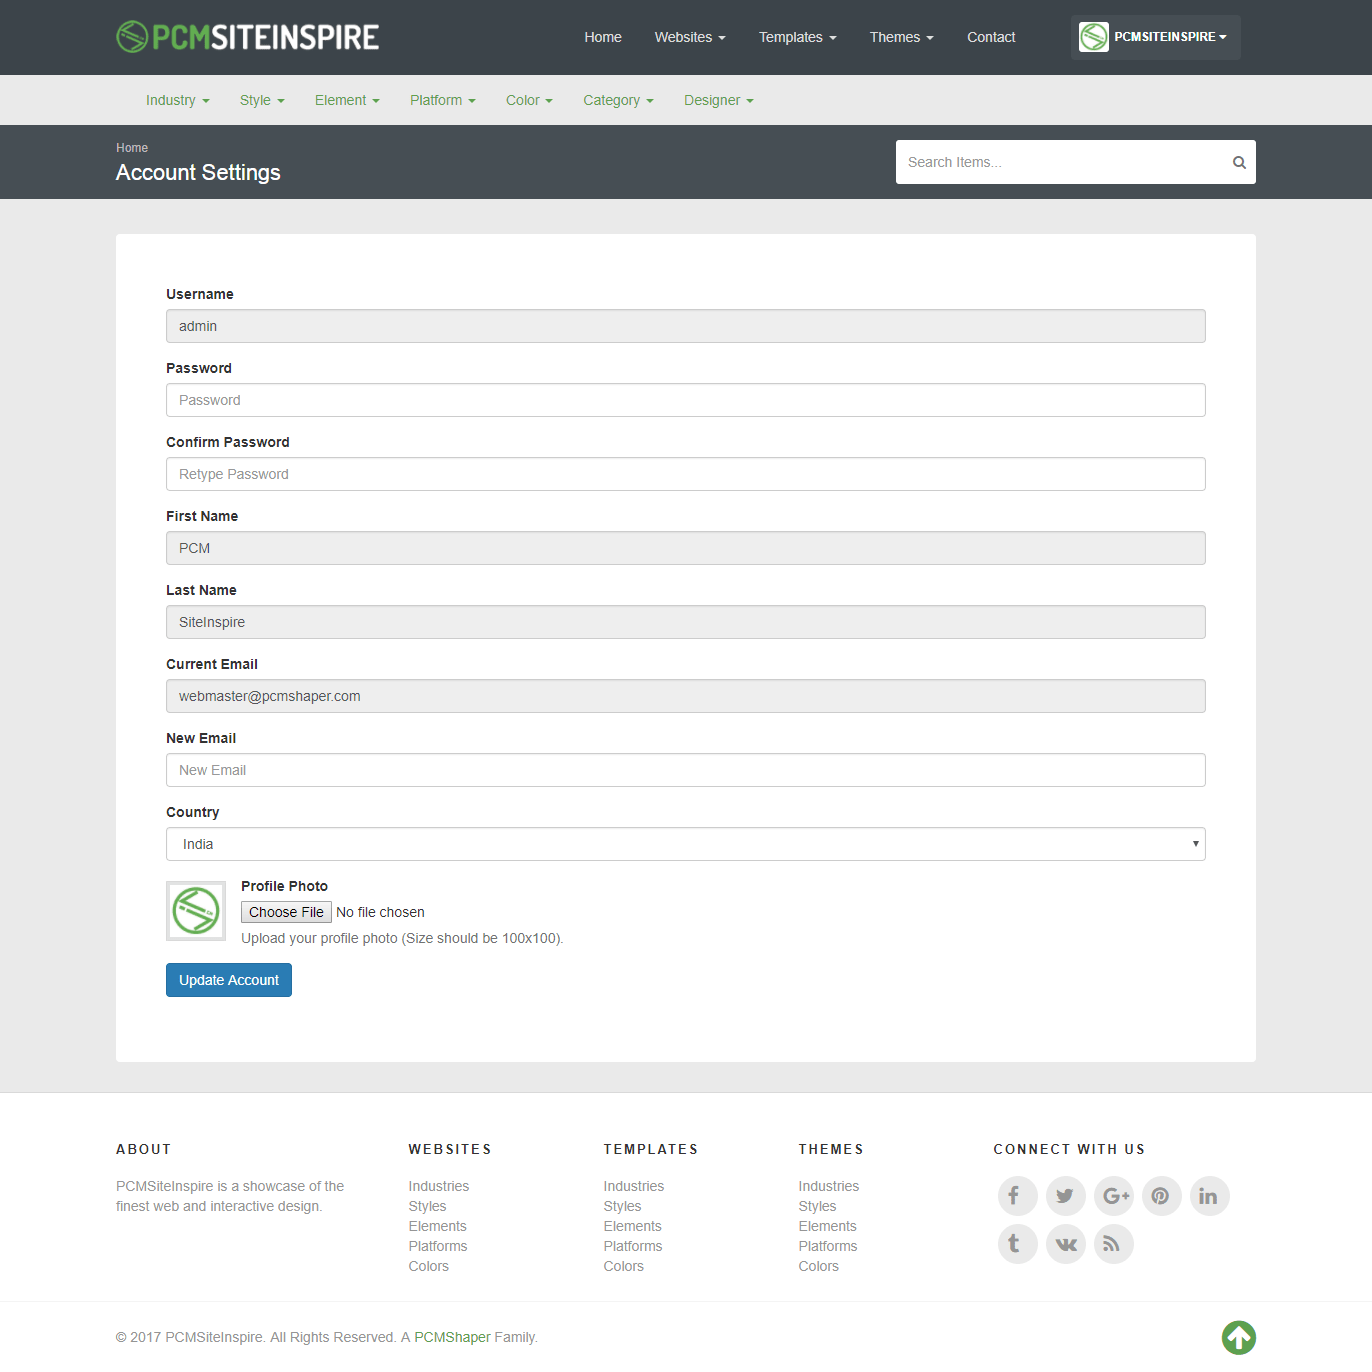This screenshot has width=1372, height=1372.
Task: Click the search magnifier icon
Action: [1239, 162]
